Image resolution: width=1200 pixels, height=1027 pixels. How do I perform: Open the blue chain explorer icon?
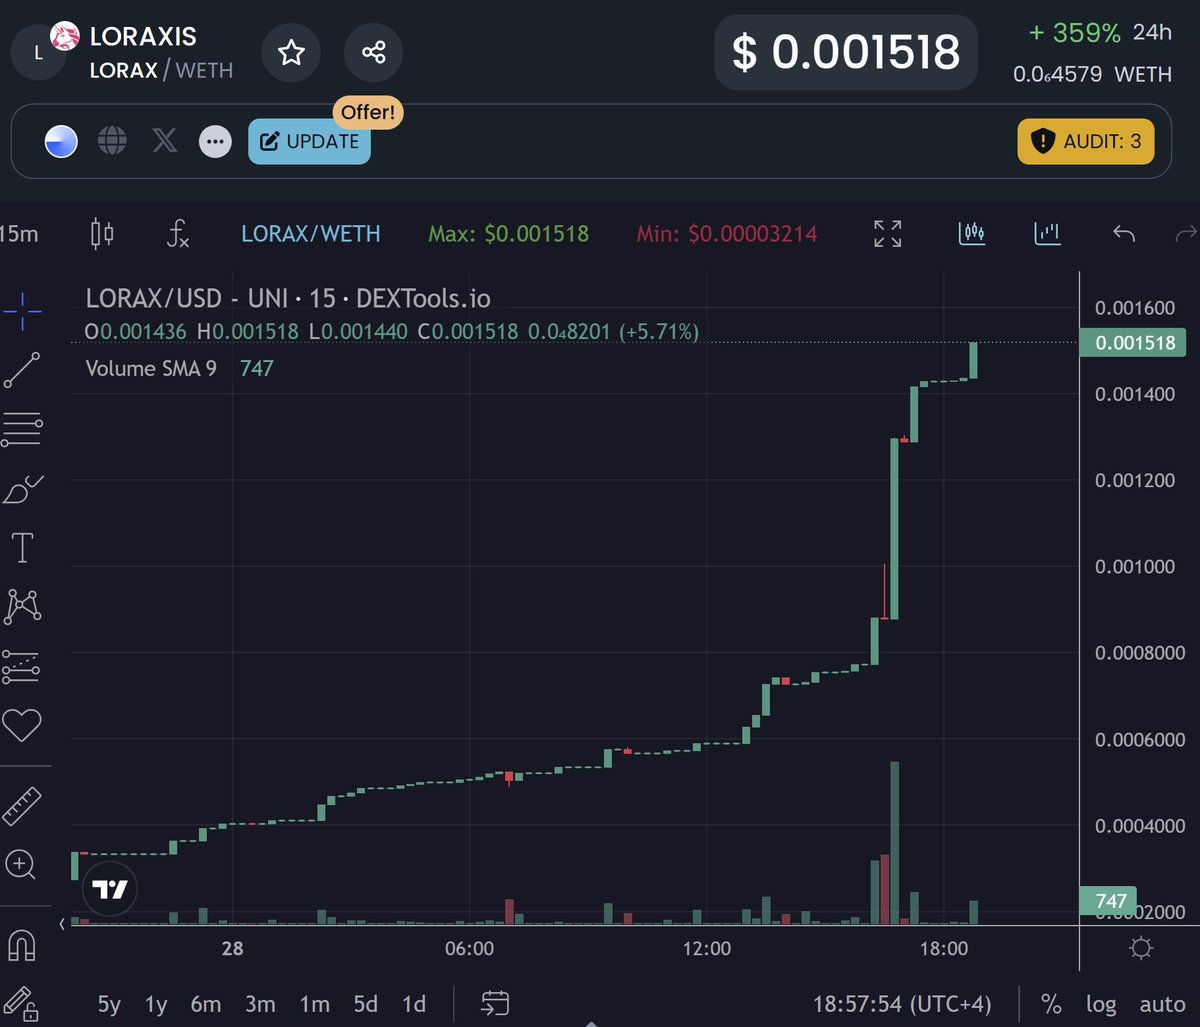61,142
